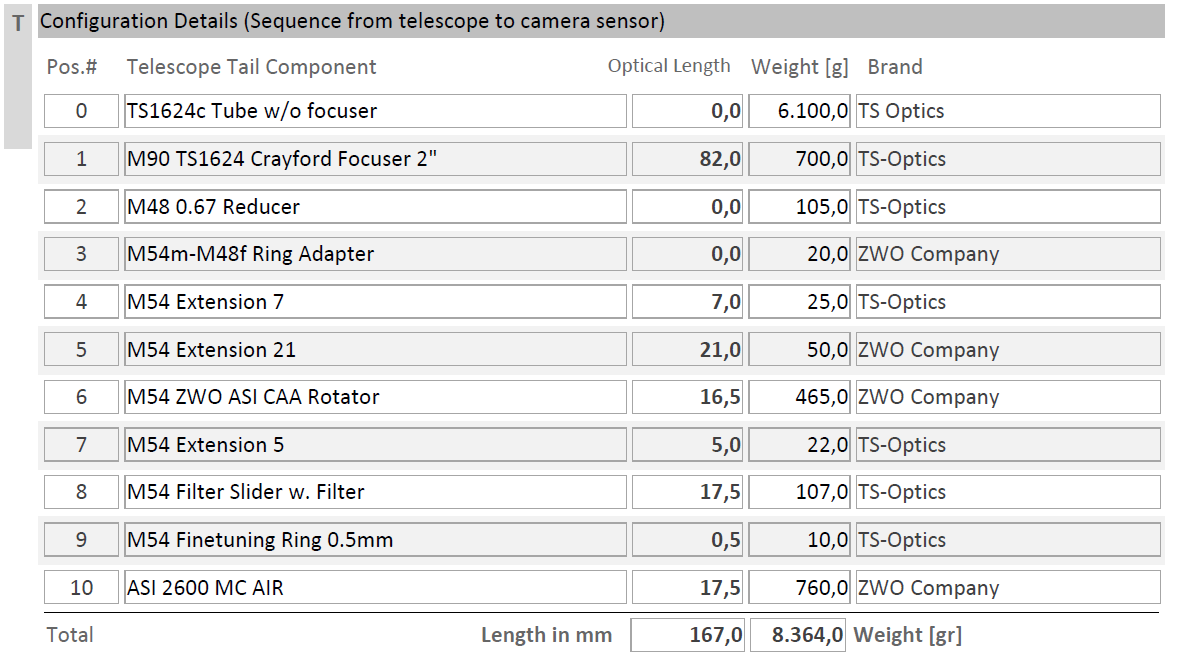The height and width of the screenshot is (664, 1180).
Task: Select the M54 Filter Slider w. Filter field
Action: 375,492
